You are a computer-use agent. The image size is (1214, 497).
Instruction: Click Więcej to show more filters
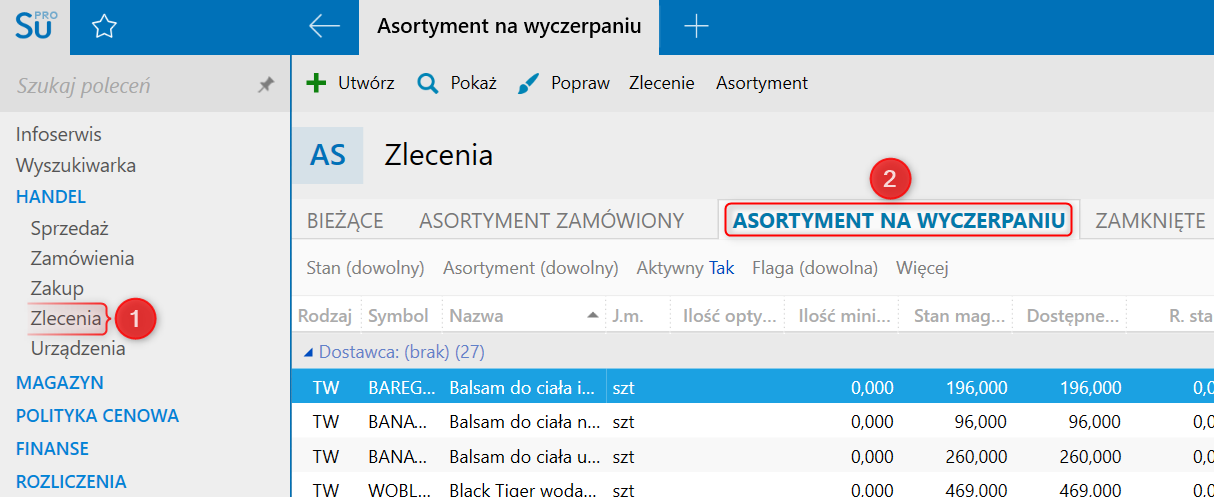922,268
